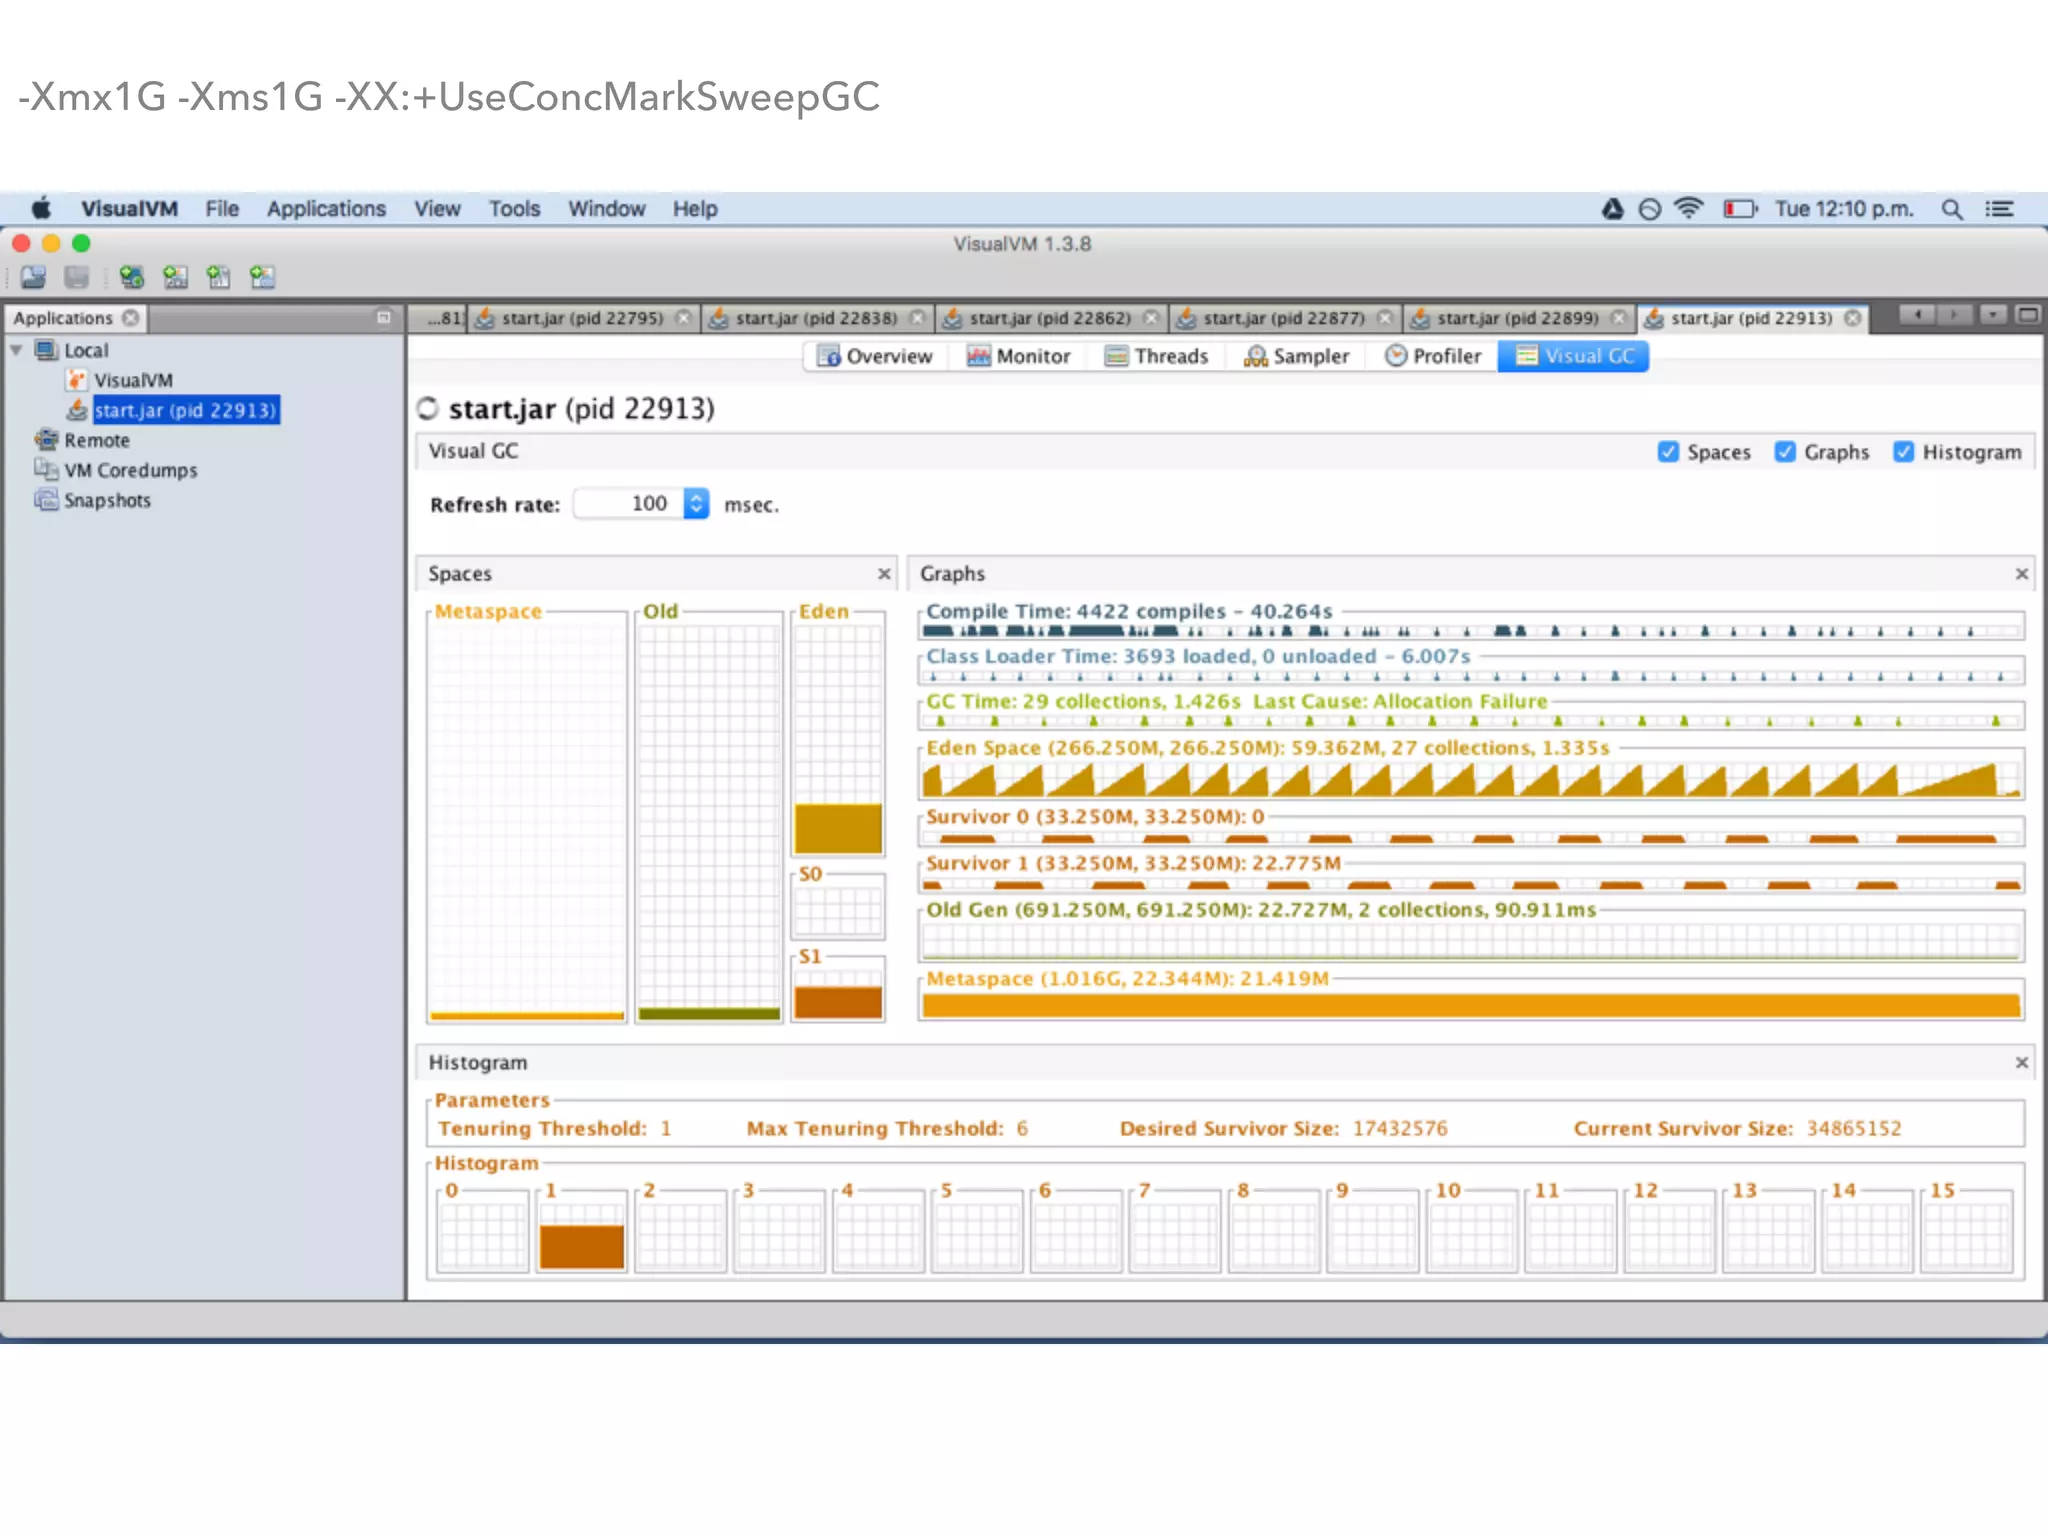Close the Spaces panel
2048x1536 pixels.
pos(884,574)
